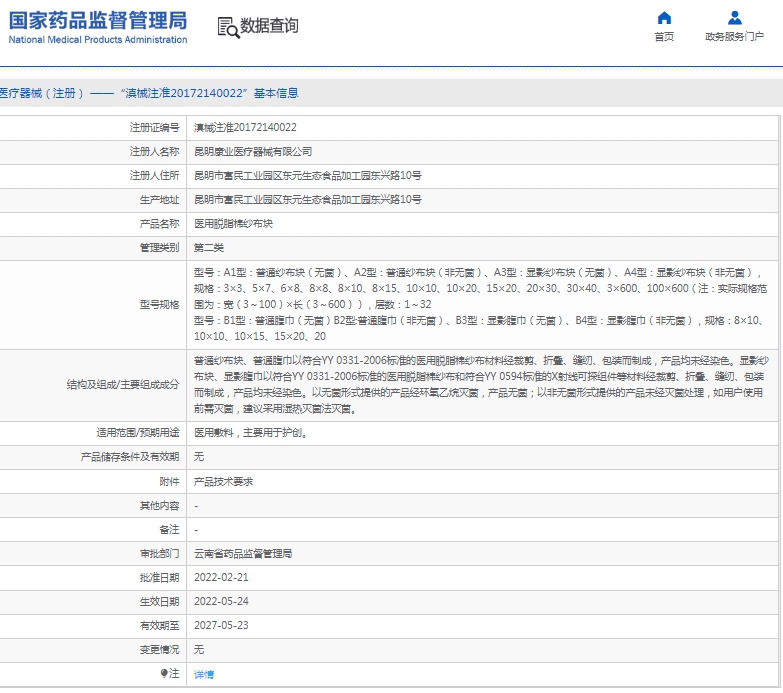Viewport: 783px width, 693px height.
Task: Click the breadcrumb title 医疗器械（注册）基本信息
Action: (149, 93)
